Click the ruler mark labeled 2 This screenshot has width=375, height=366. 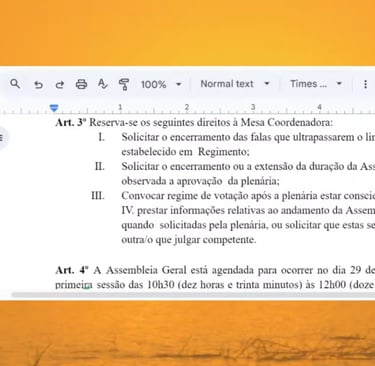click(x=187, y=107)
